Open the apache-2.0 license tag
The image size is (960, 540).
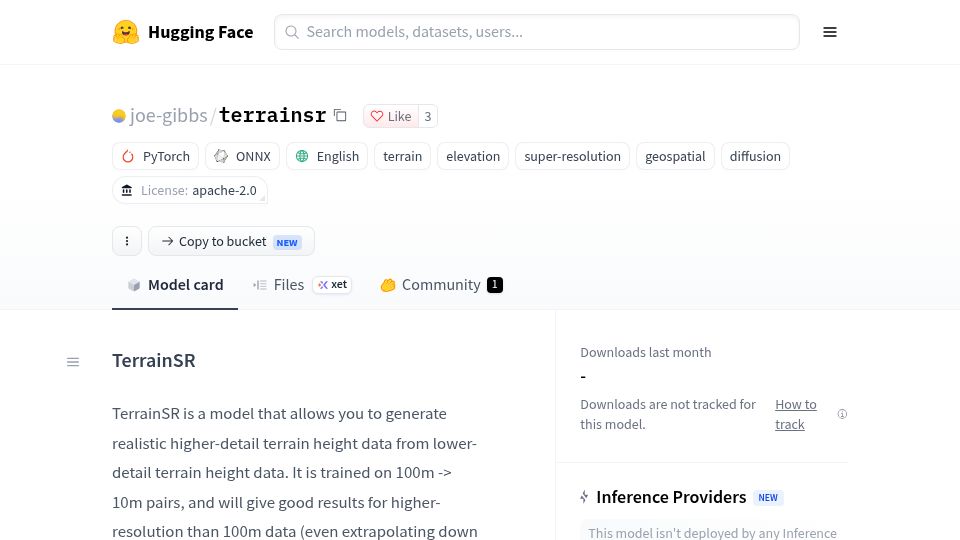pyautogui.click(x=190, y=190)
